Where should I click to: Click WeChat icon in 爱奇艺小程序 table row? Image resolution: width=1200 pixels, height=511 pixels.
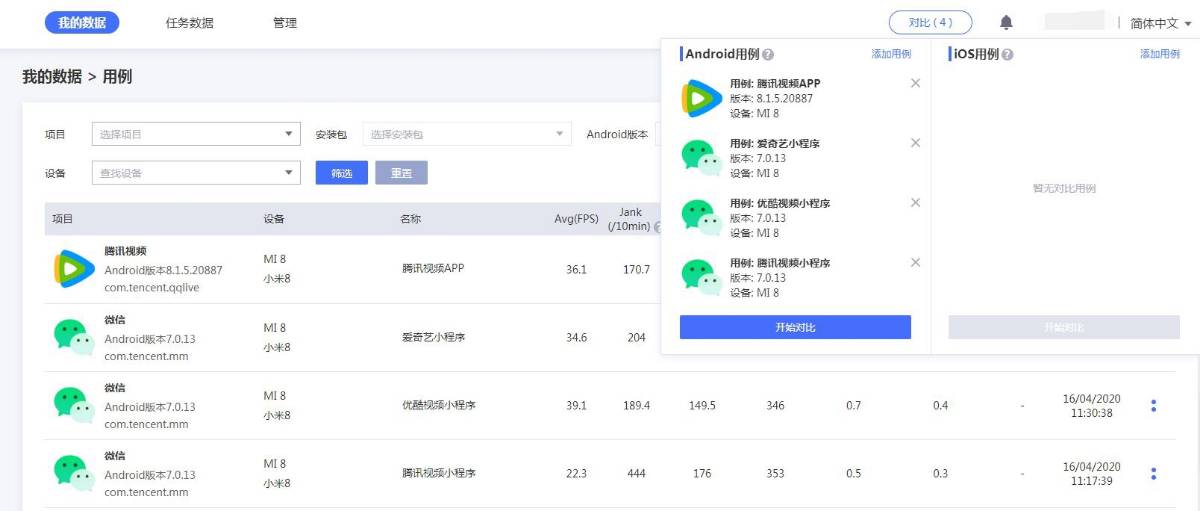point(74,337)
